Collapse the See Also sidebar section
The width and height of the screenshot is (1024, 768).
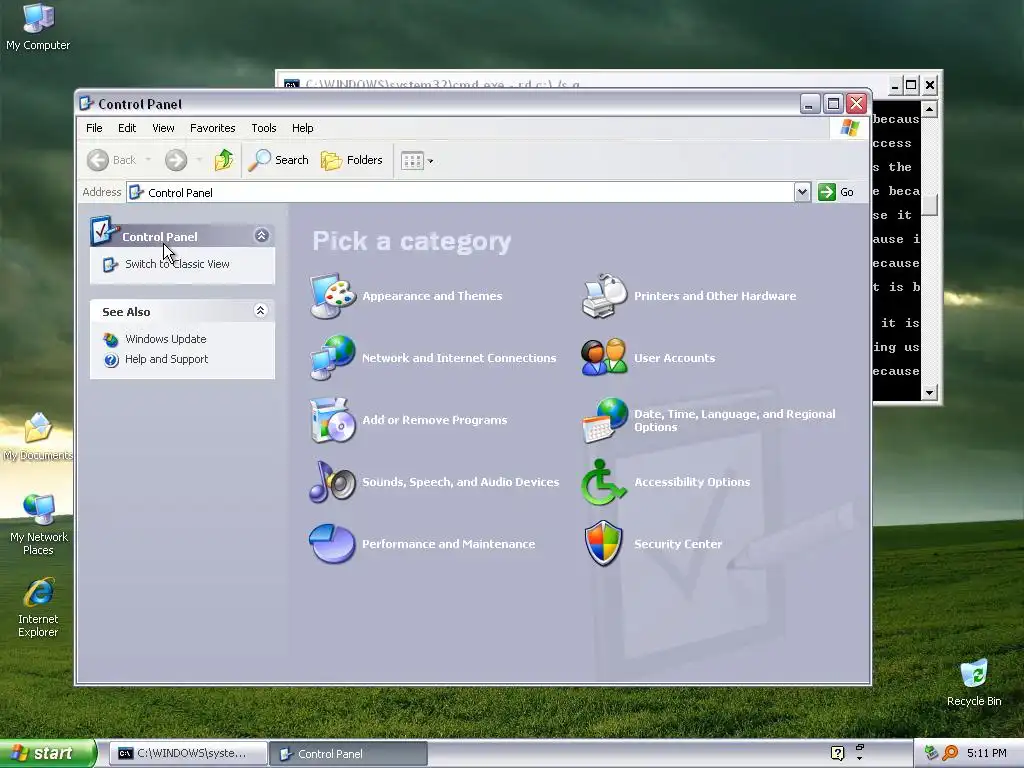[x=261, y=311]
